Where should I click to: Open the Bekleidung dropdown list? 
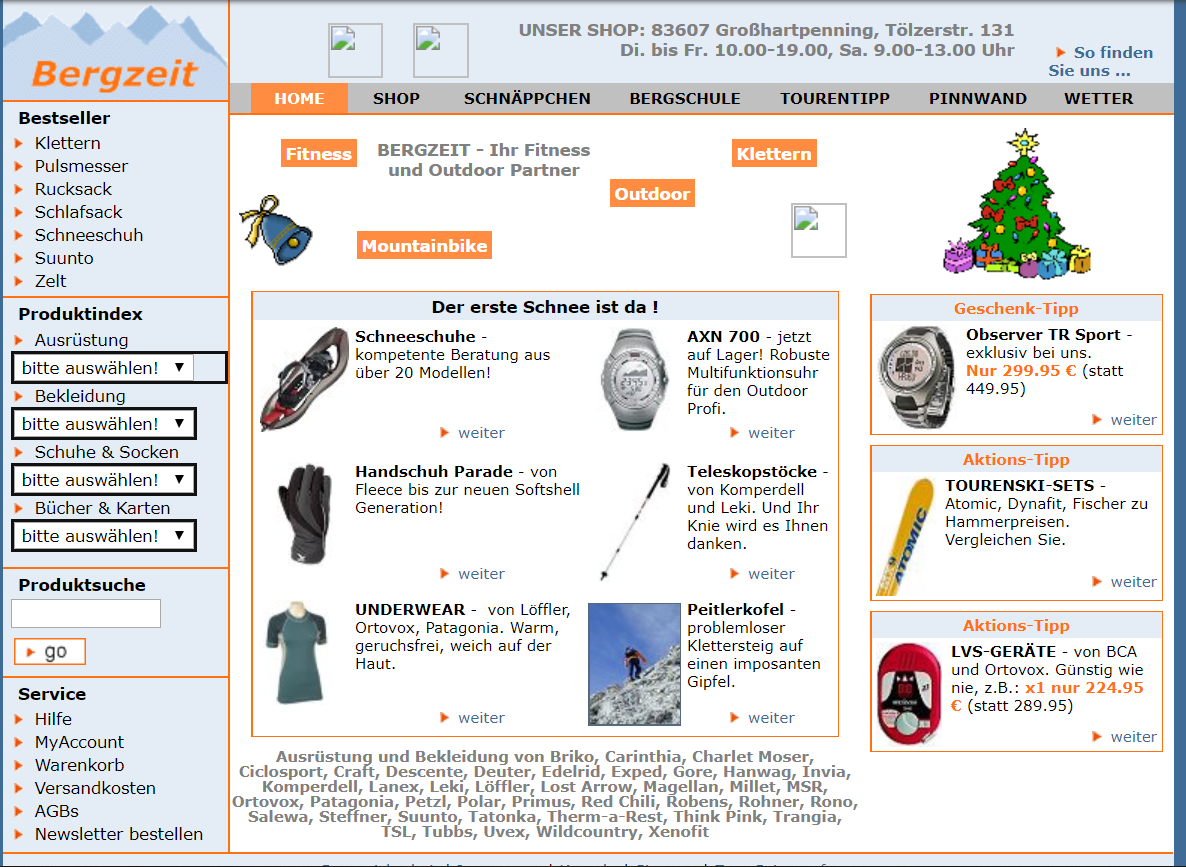coord(103,424)
